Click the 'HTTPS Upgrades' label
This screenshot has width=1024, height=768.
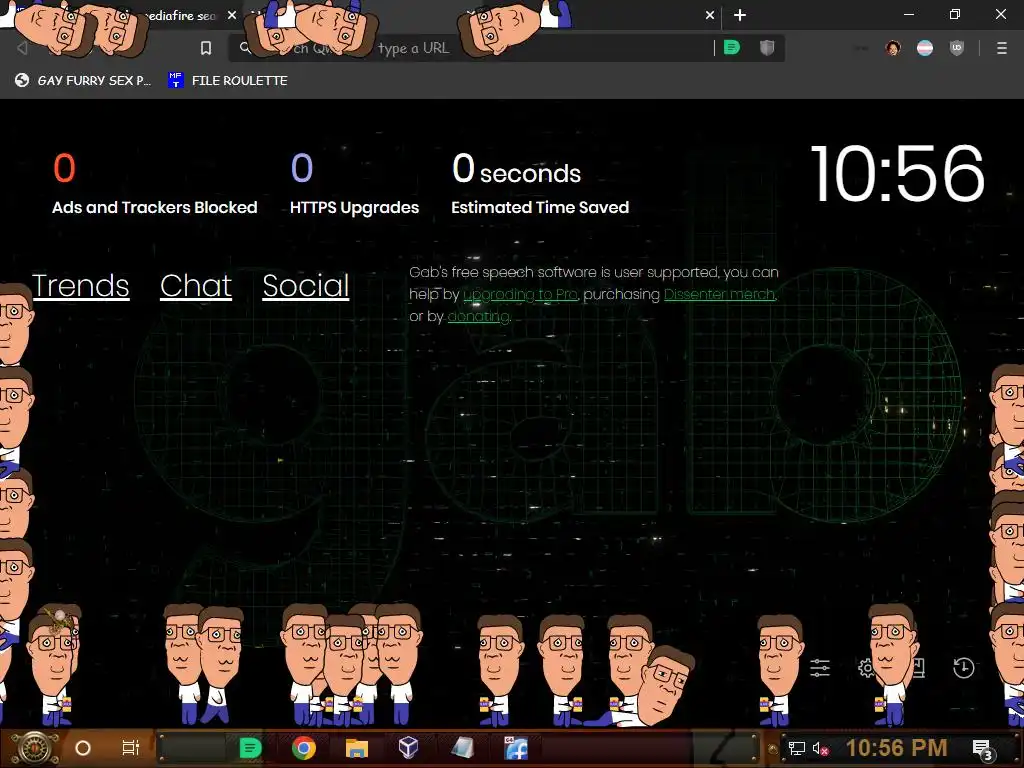(x=355, y=208)
